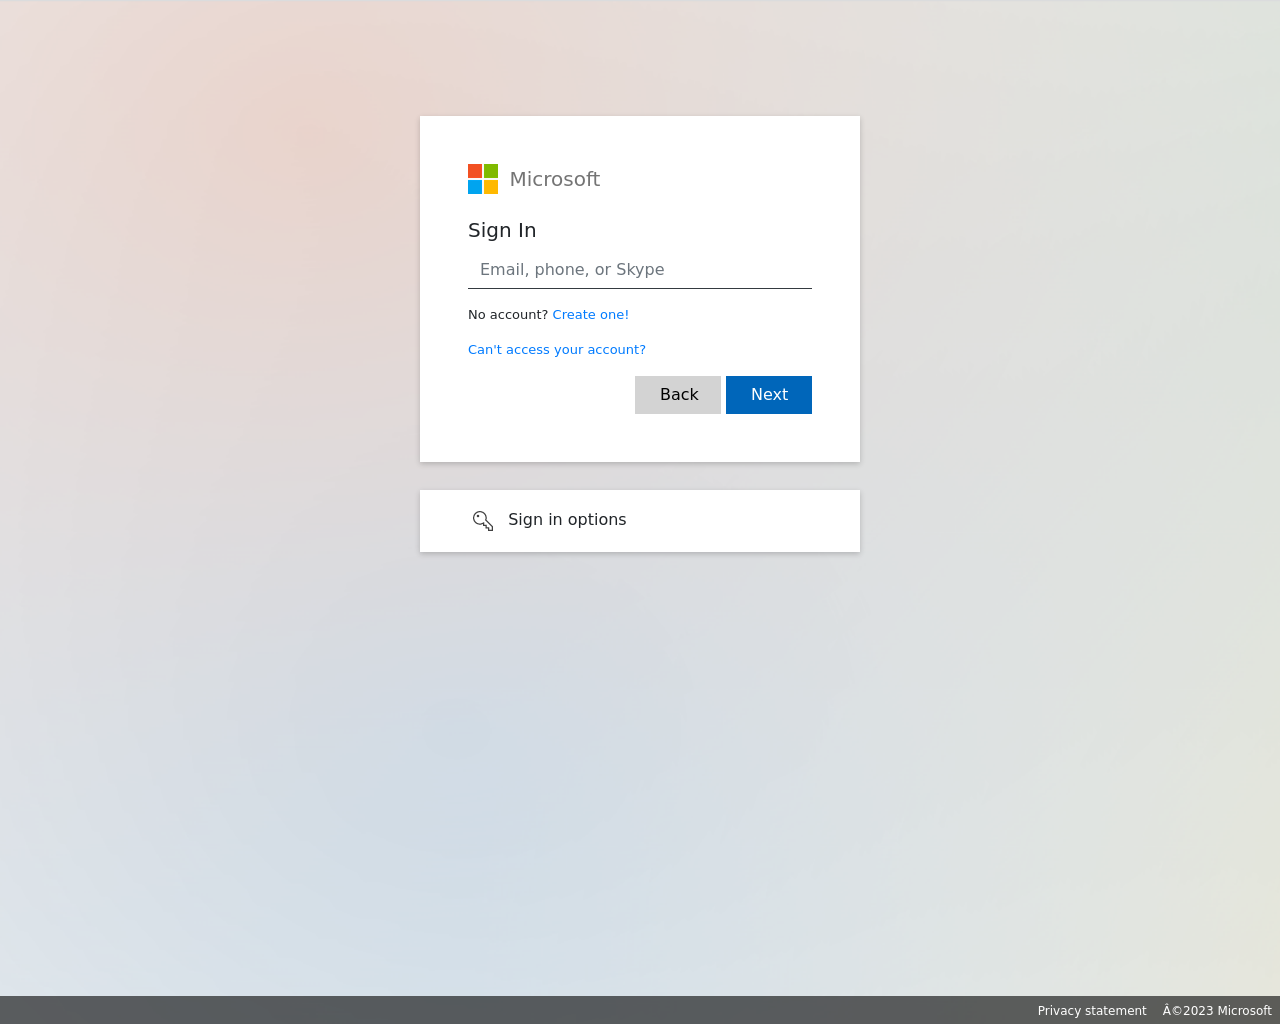
Task: Proceed with the blue Next button
Action: click(769, 395)
